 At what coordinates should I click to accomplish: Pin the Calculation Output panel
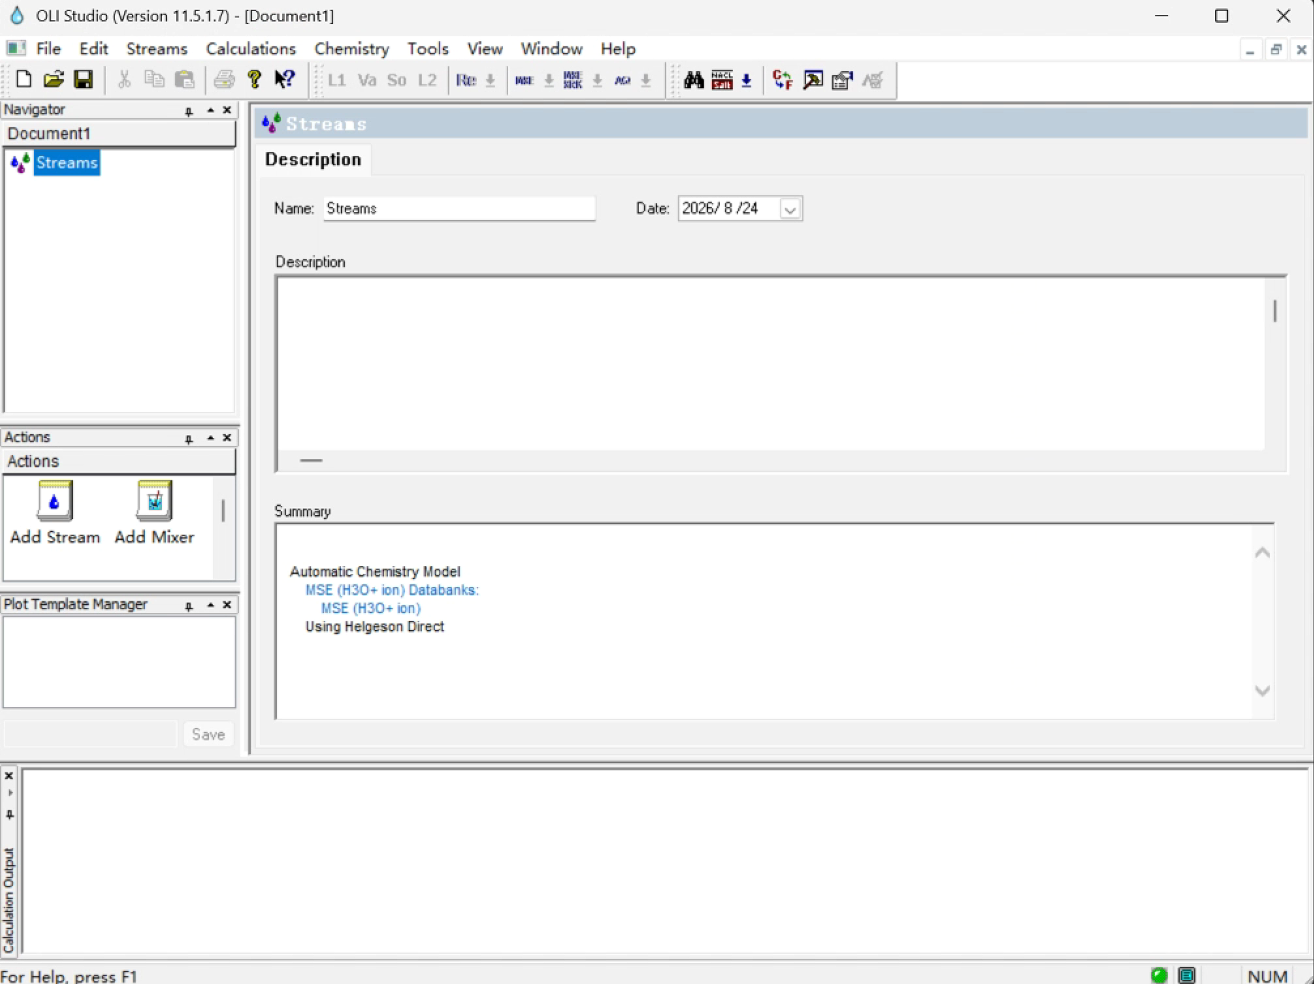point(9,814)
